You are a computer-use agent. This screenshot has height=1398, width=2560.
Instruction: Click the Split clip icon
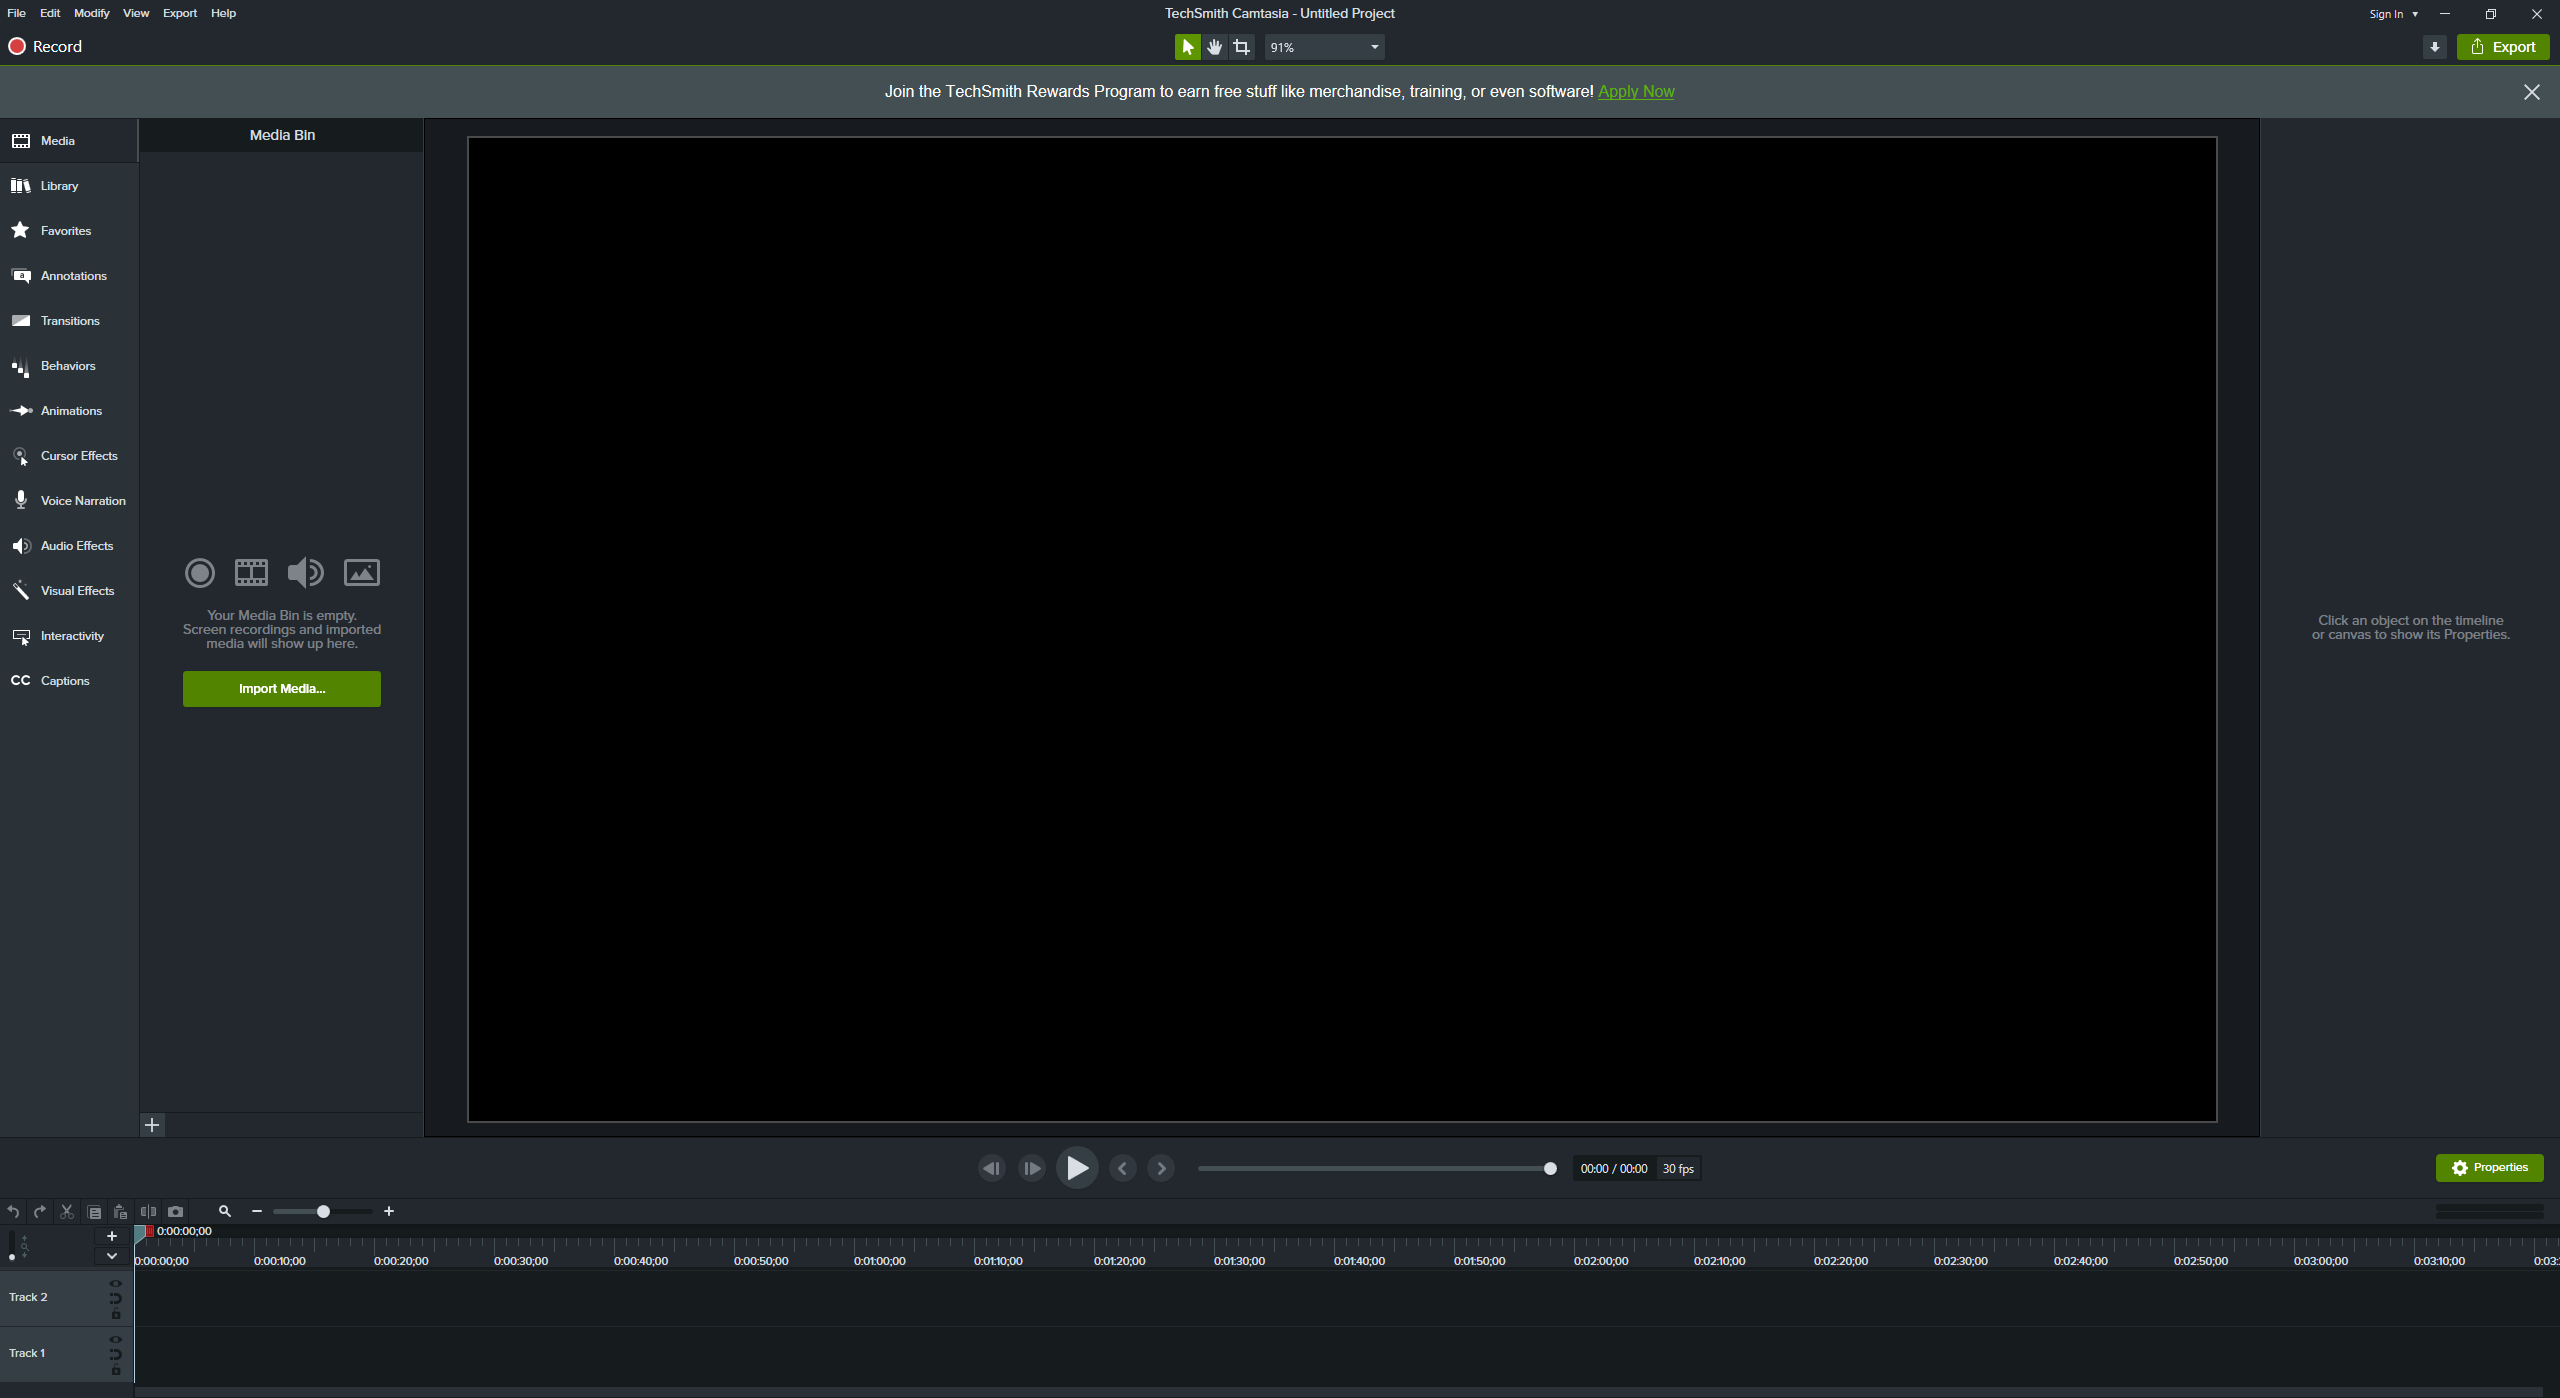point(148,1211)
